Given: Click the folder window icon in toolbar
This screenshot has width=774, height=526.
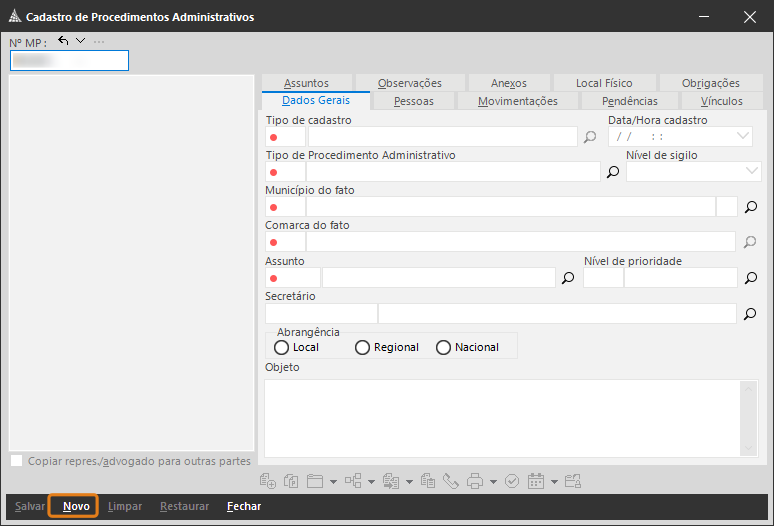Looking at the screenshot, I should point(315,481).
